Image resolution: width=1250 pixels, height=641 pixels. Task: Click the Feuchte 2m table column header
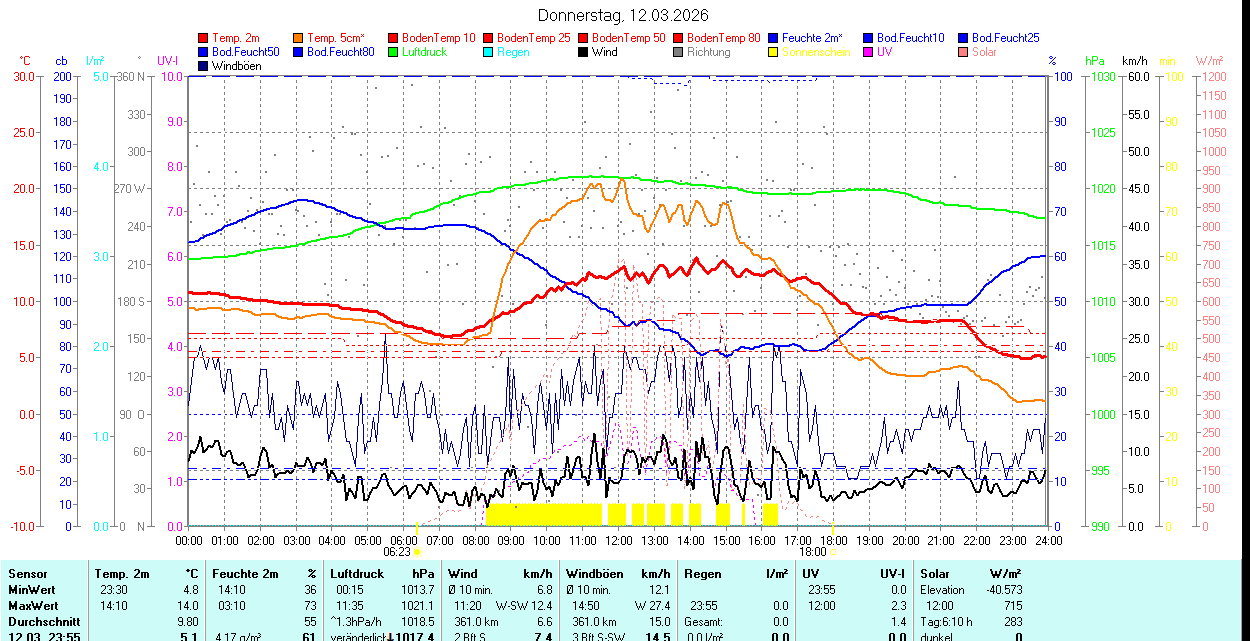pos(245,574)
